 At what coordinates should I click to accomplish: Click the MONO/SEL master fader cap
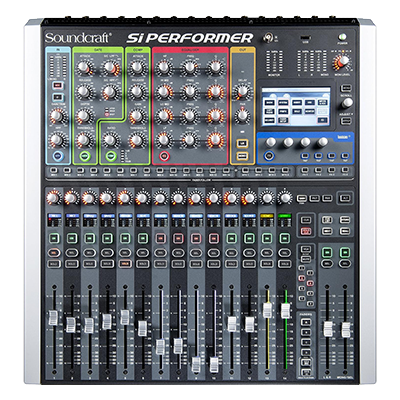tap(346, 329)
